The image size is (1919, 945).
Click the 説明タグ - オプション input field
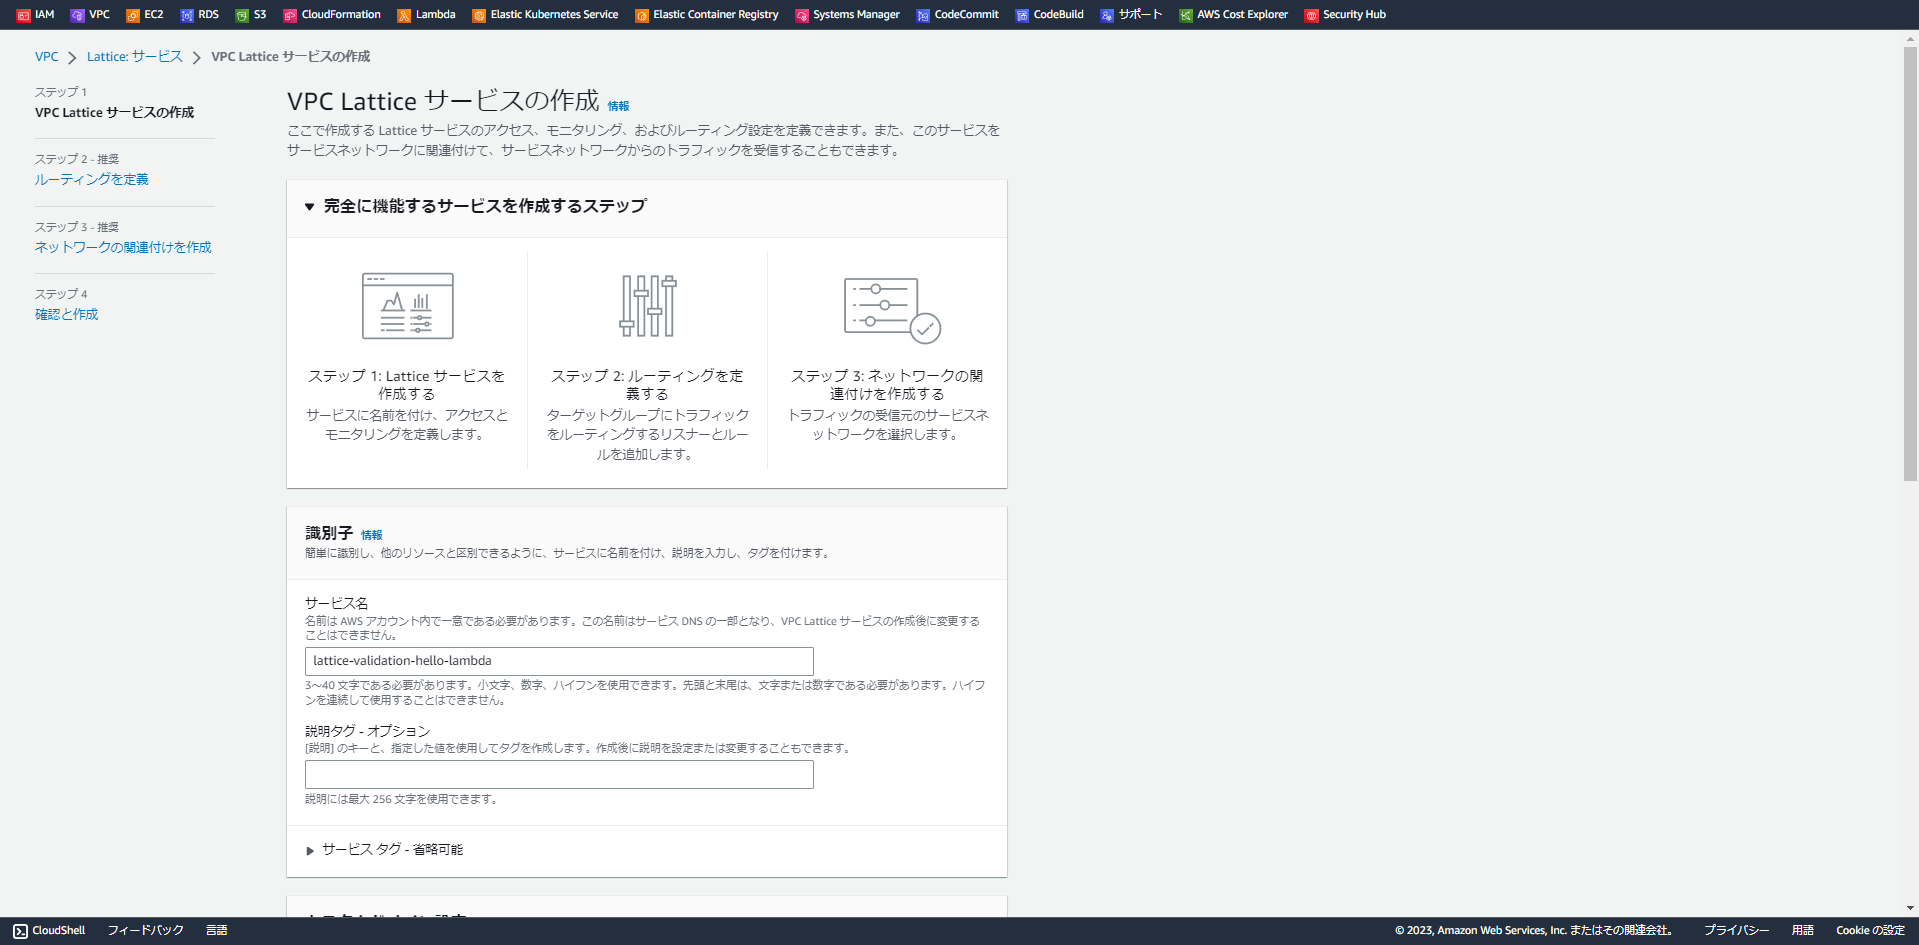[559, 775]
